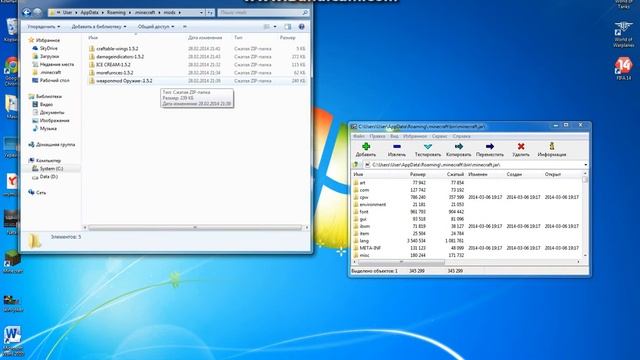The height and width of the screenshot is (360, 640).
Task: Select the Microsoft Word desktop icon
Action: (x=12, y=340)
